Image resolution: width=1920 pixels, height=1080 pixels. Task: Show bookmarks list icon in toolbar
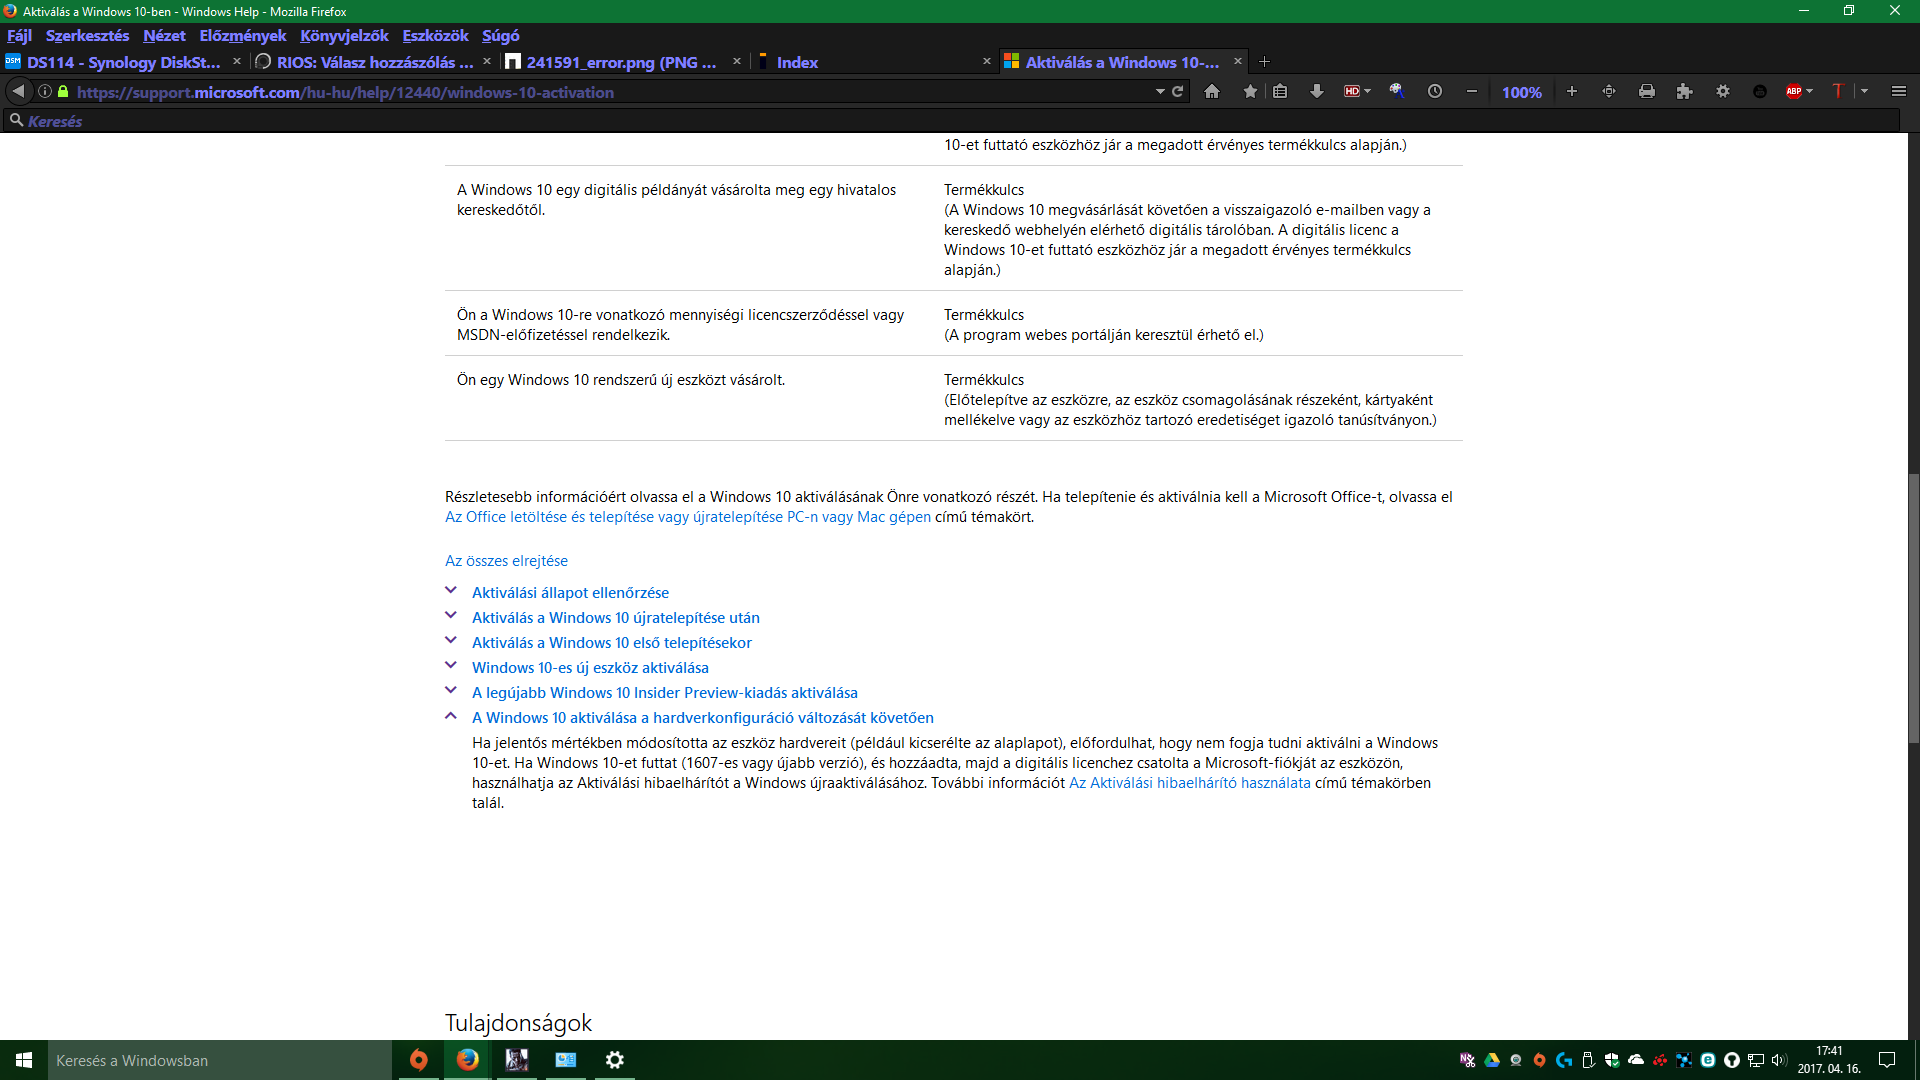click(x=1280, y=91)
